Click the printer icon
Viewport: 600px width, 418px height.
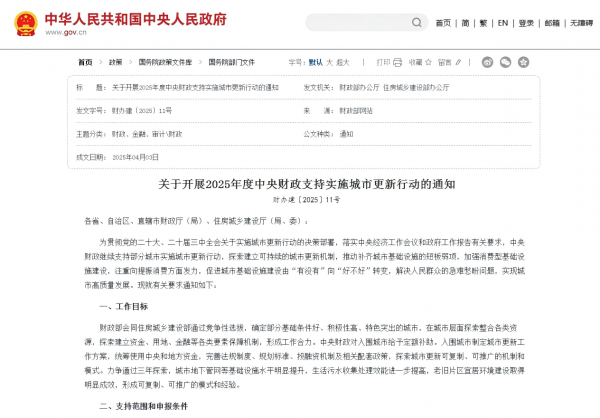point(398,62)
